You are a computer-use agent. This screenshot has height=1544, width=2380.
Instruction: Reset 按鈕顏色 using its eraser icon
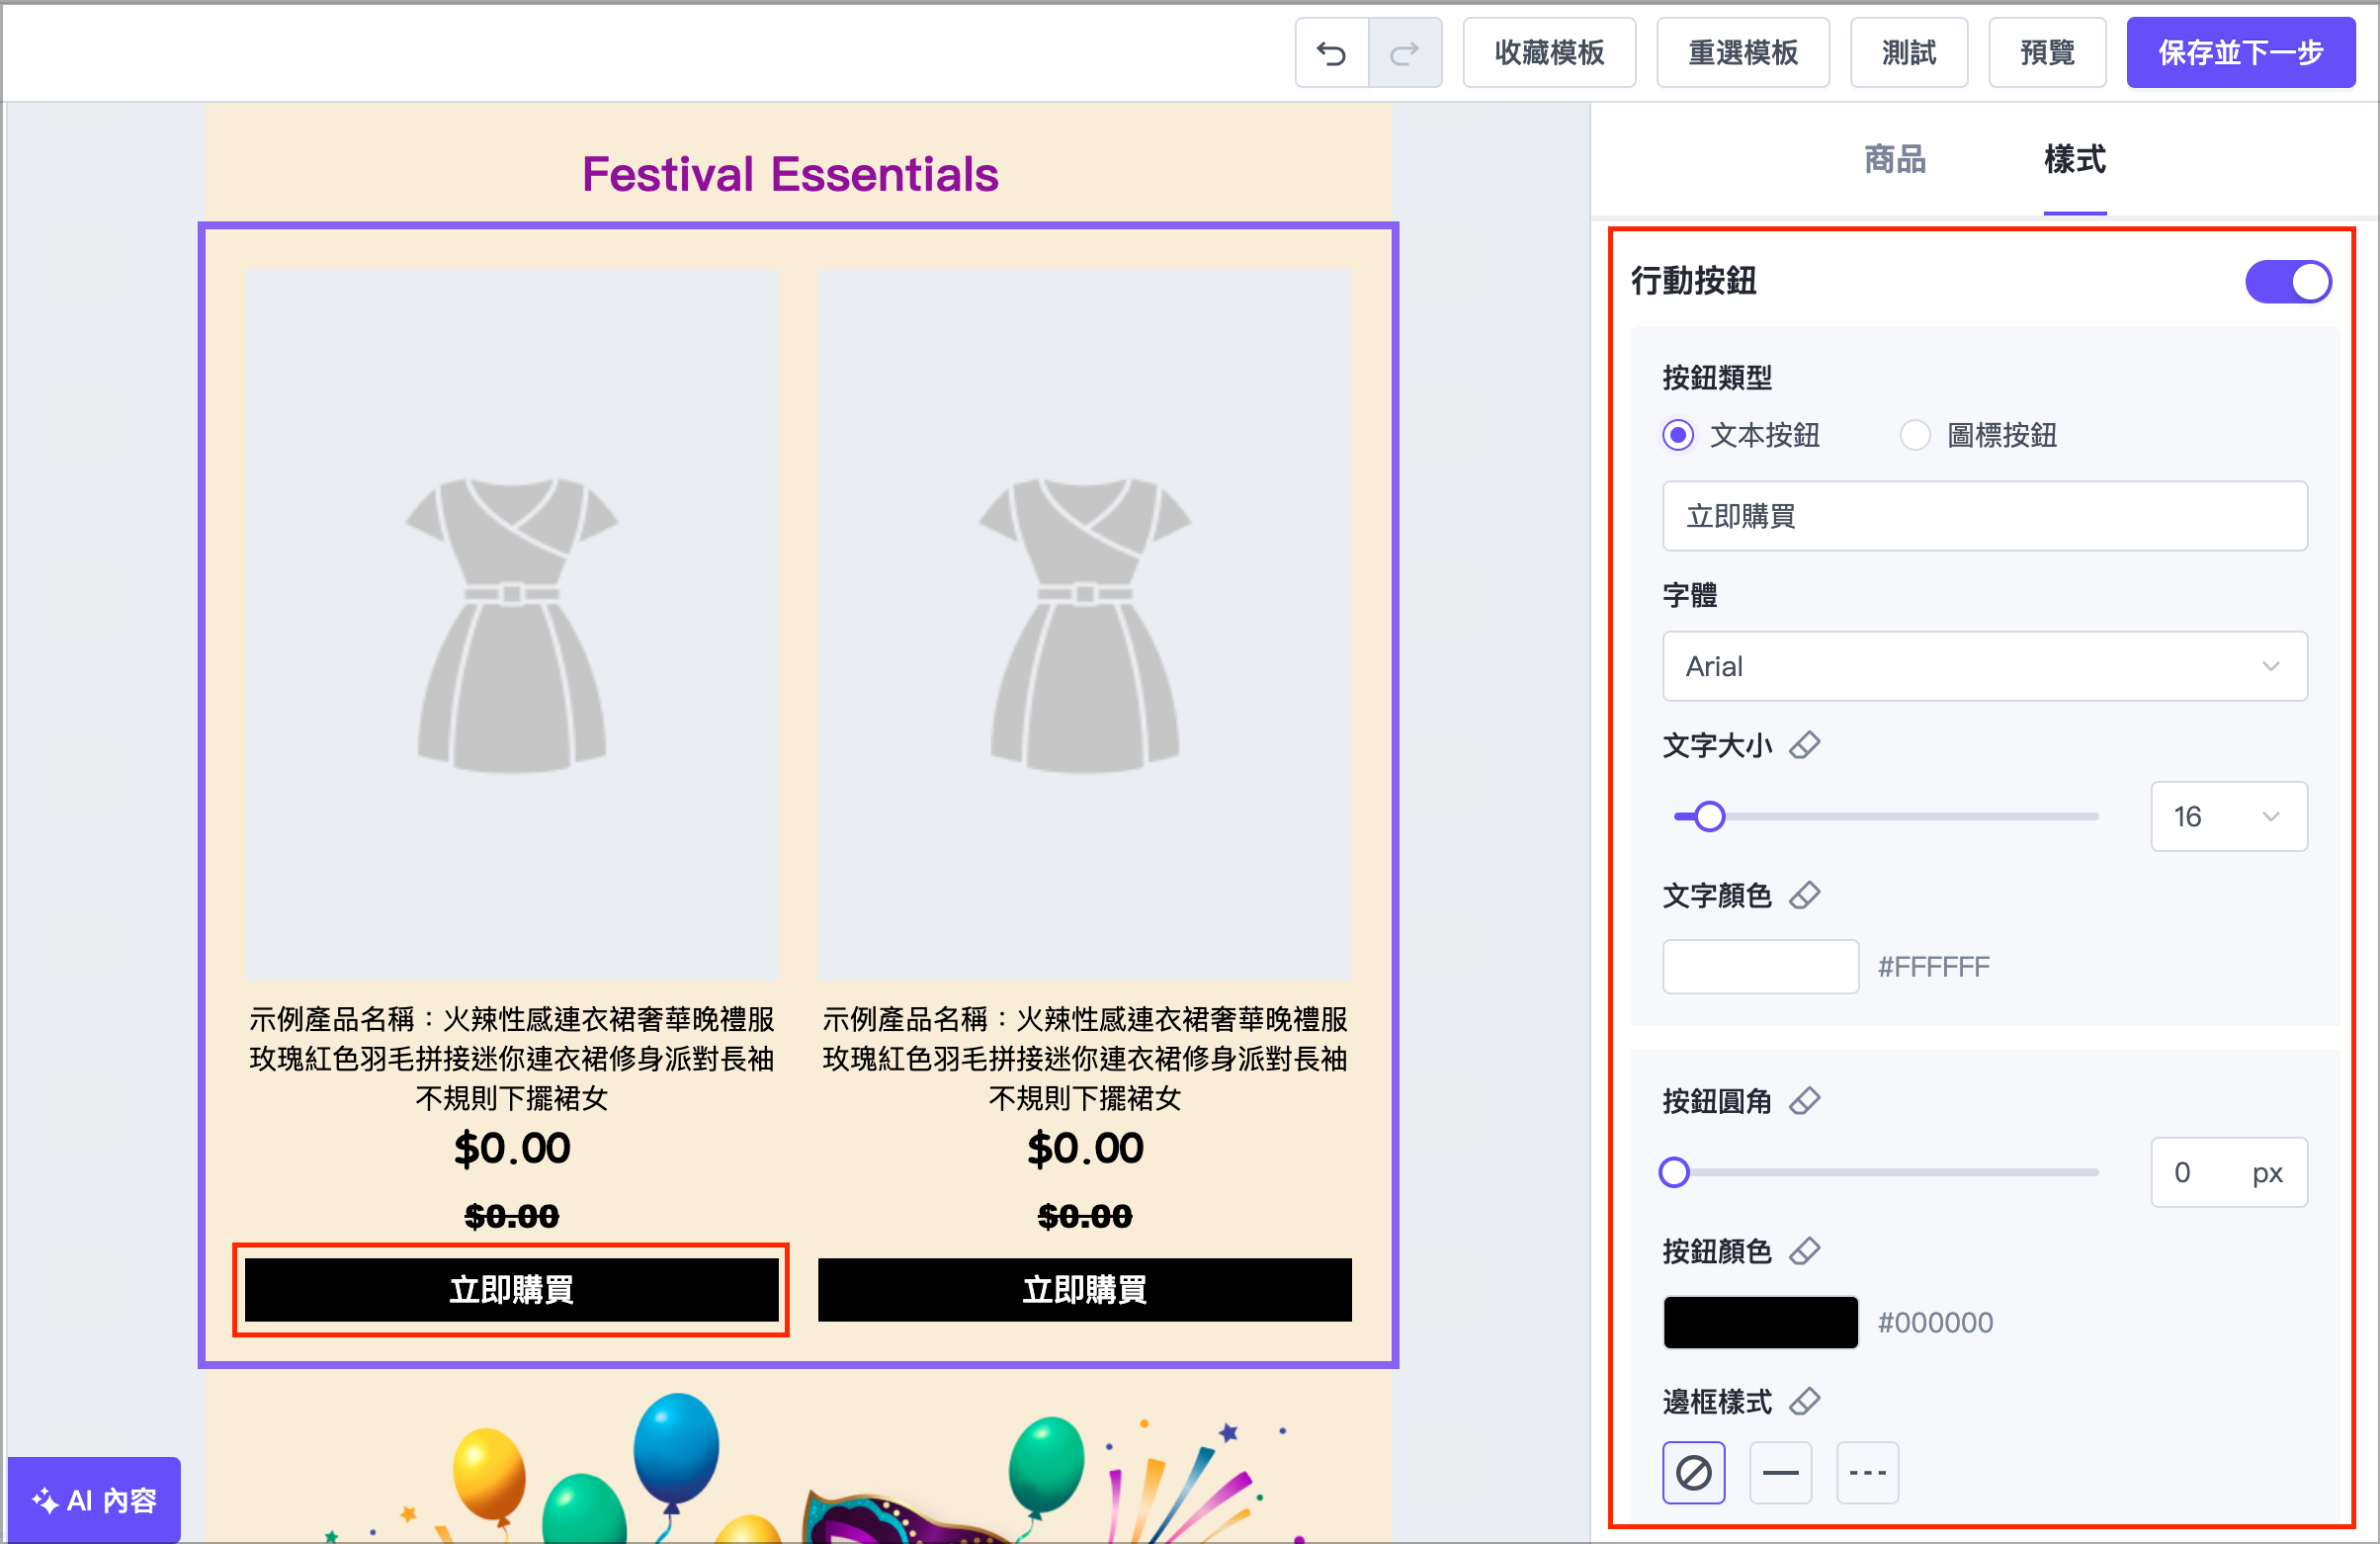tap(1806, 1251)
